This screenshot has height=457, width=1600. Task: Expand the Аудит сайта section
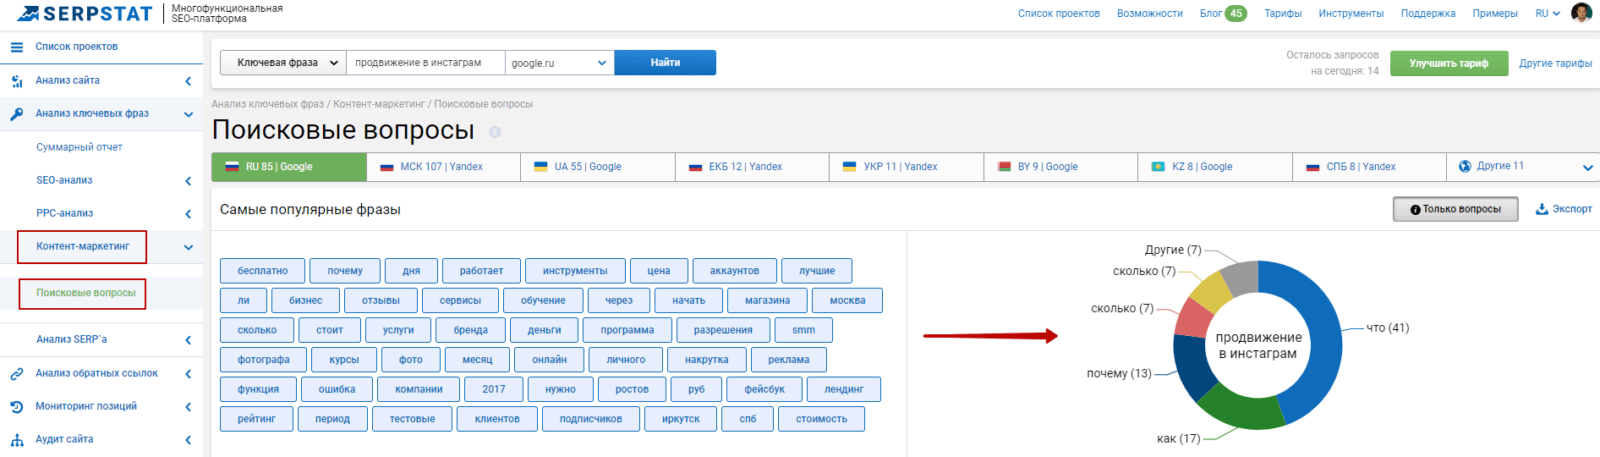[188, 440]
